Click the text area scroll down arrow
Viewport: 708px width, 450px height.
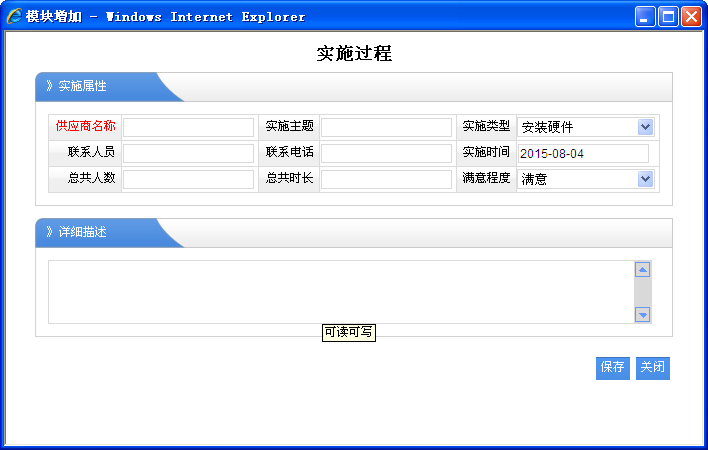[643, 314]
